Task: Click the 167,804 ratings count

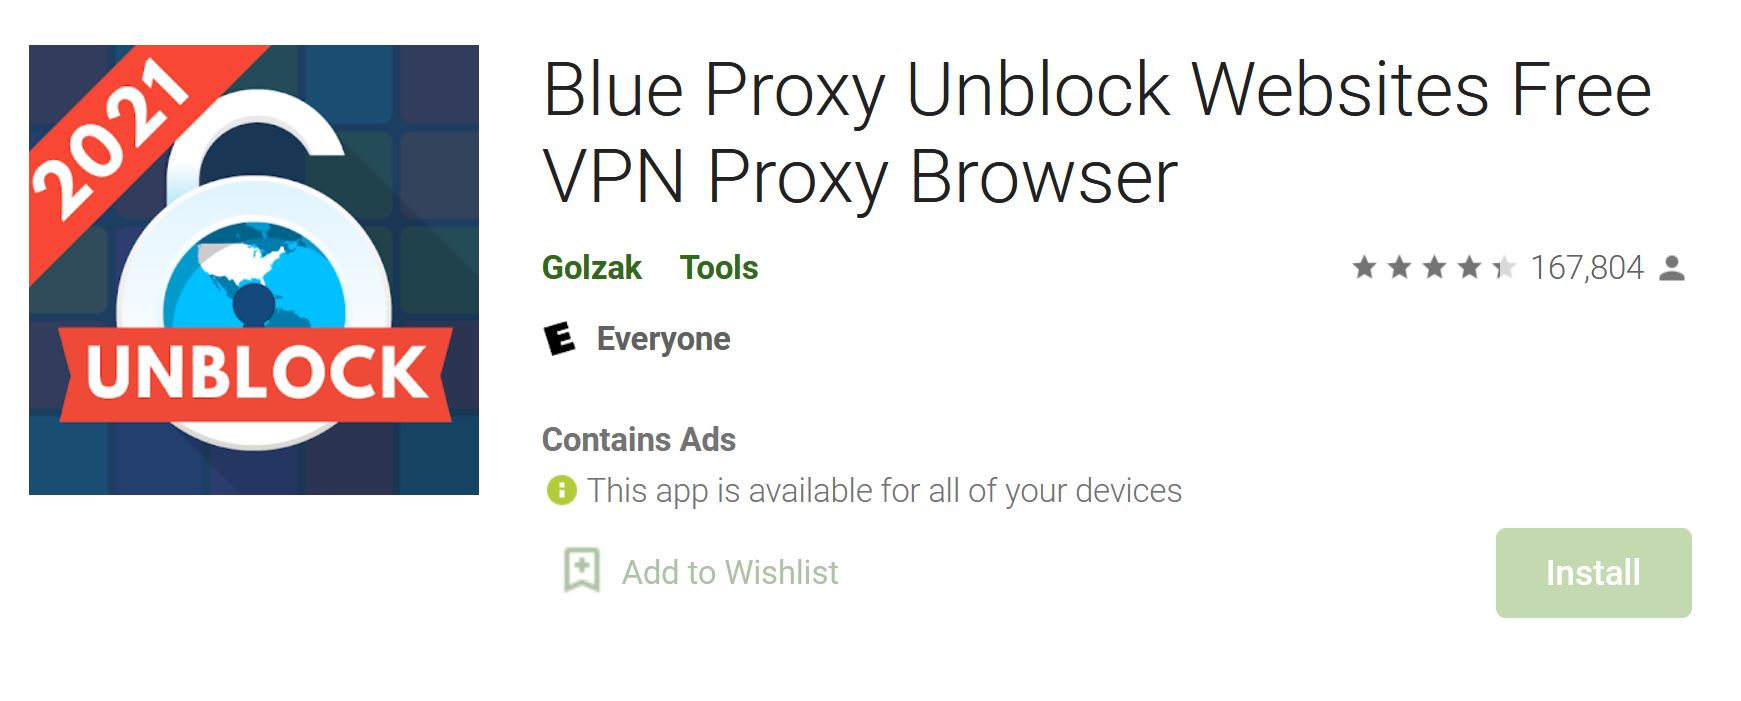Action: [1588, 268]
